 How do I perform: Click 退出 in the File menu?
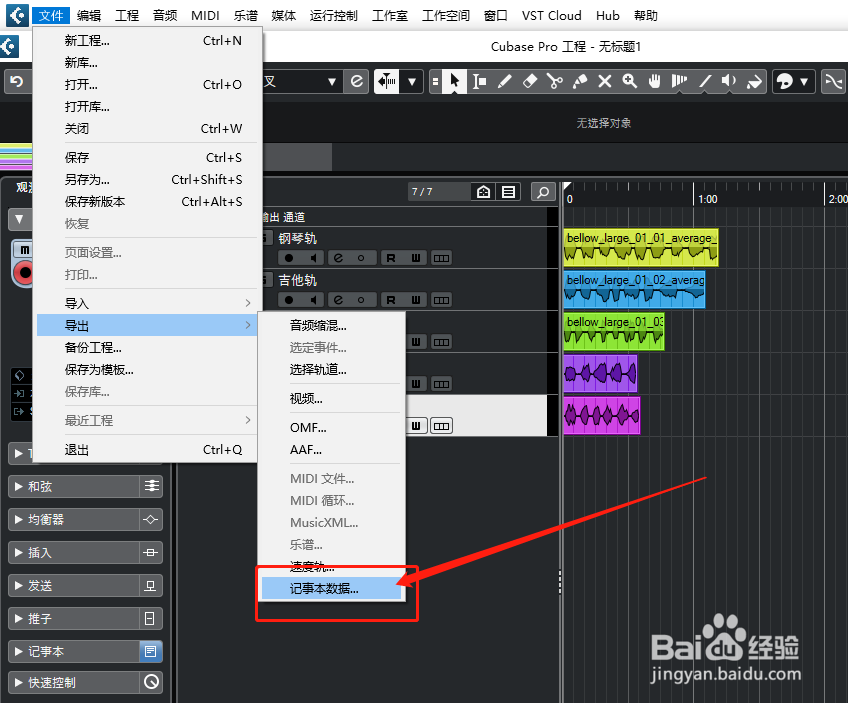147,449
